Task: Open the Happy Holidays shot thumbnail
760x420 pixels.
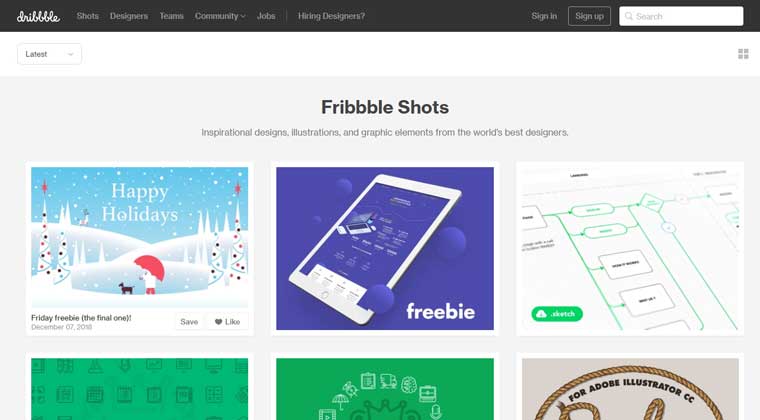Action: click(x=140, y=237)
